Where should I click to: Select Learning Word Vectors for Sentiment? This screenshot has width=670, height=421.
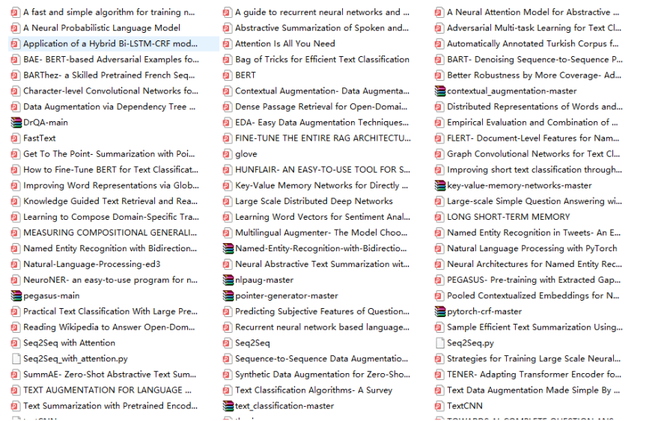pyautogui.click(x=323, y=217)
